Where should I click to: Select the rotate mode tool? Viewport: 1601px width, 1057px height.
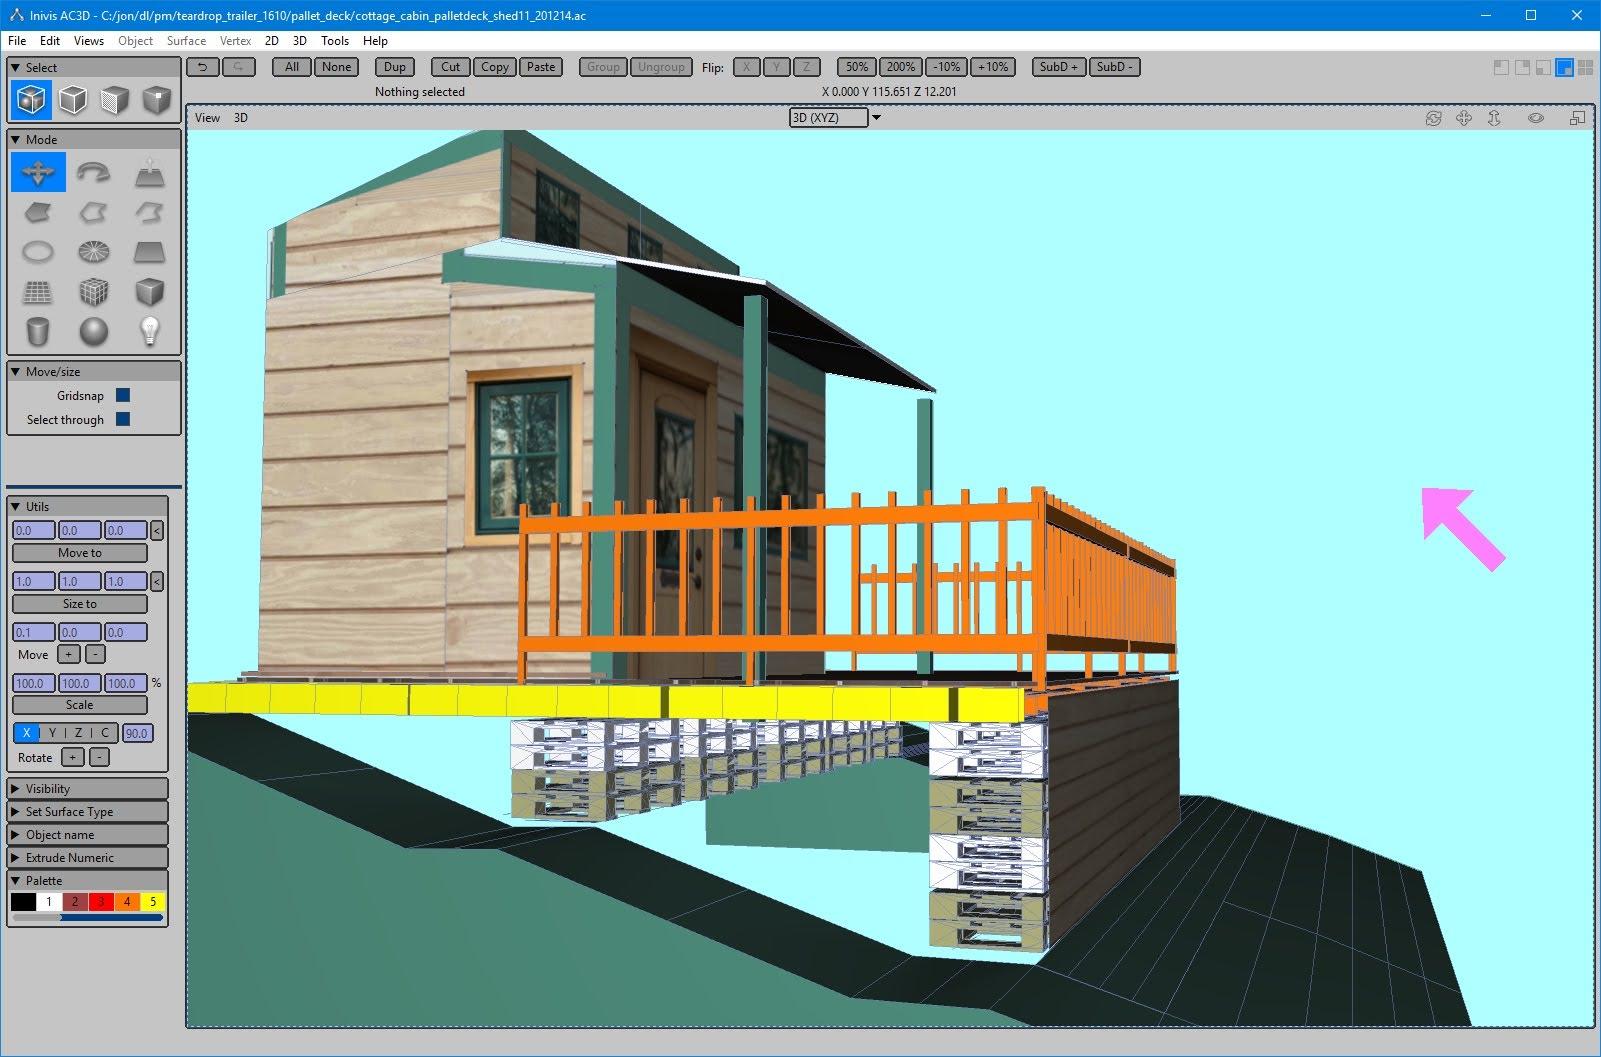pyautogui.click(x=94, y=172)
